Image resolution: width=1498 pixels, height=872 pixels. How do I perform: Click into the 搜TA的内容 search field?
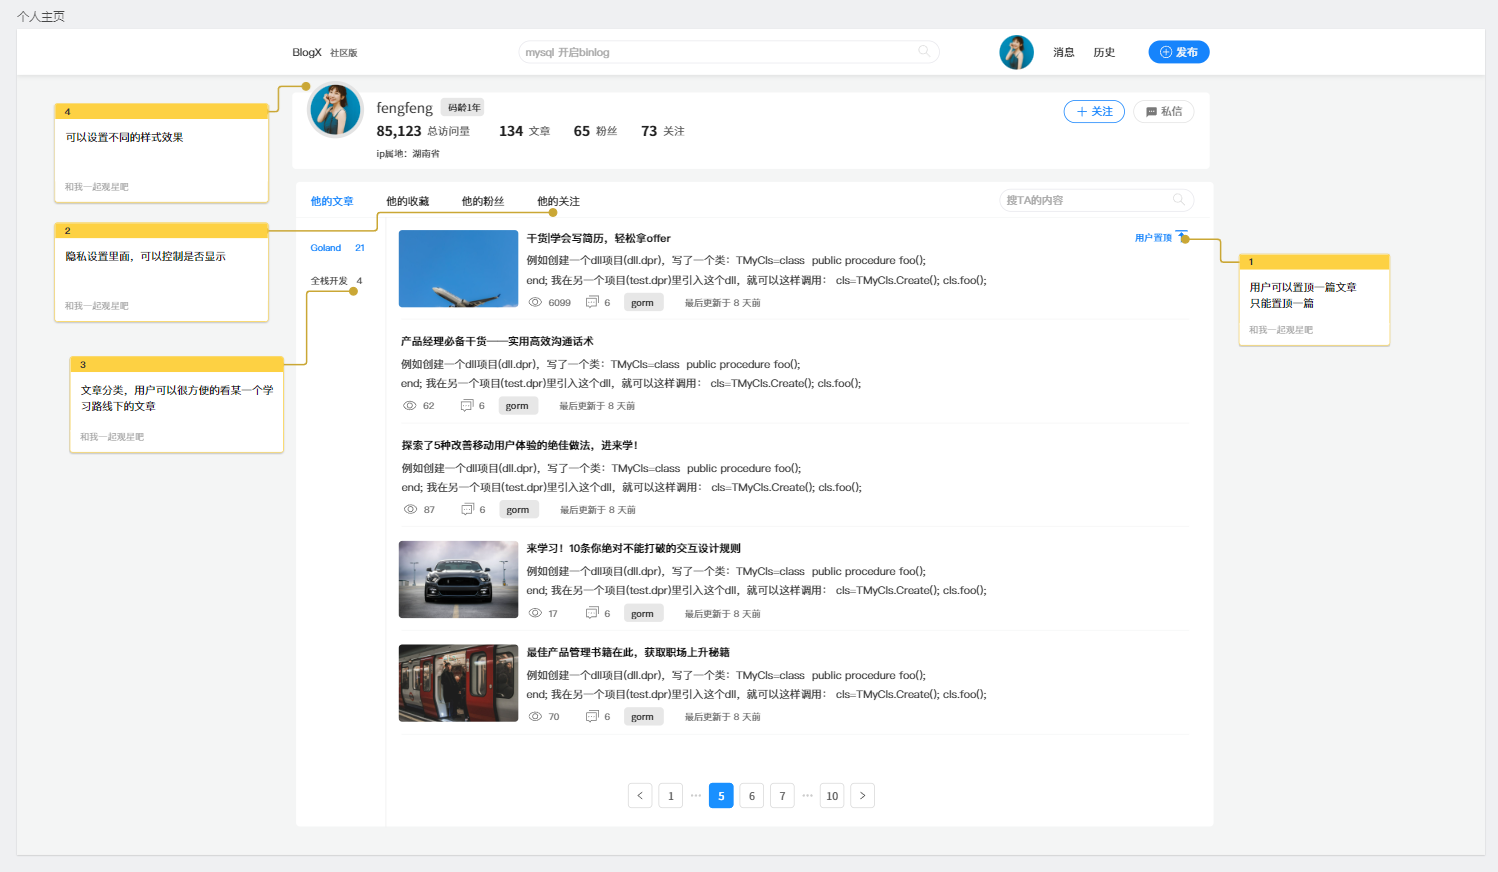pyautogui.click(x=1085, y=201)
